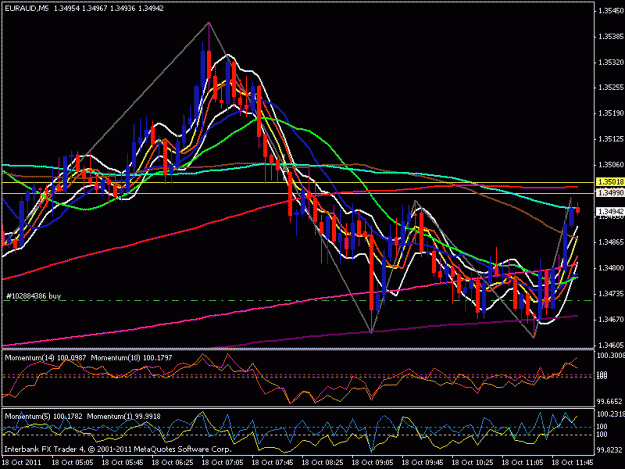Click the 18 Oct 10:25 time axis label

click(472, 463)
